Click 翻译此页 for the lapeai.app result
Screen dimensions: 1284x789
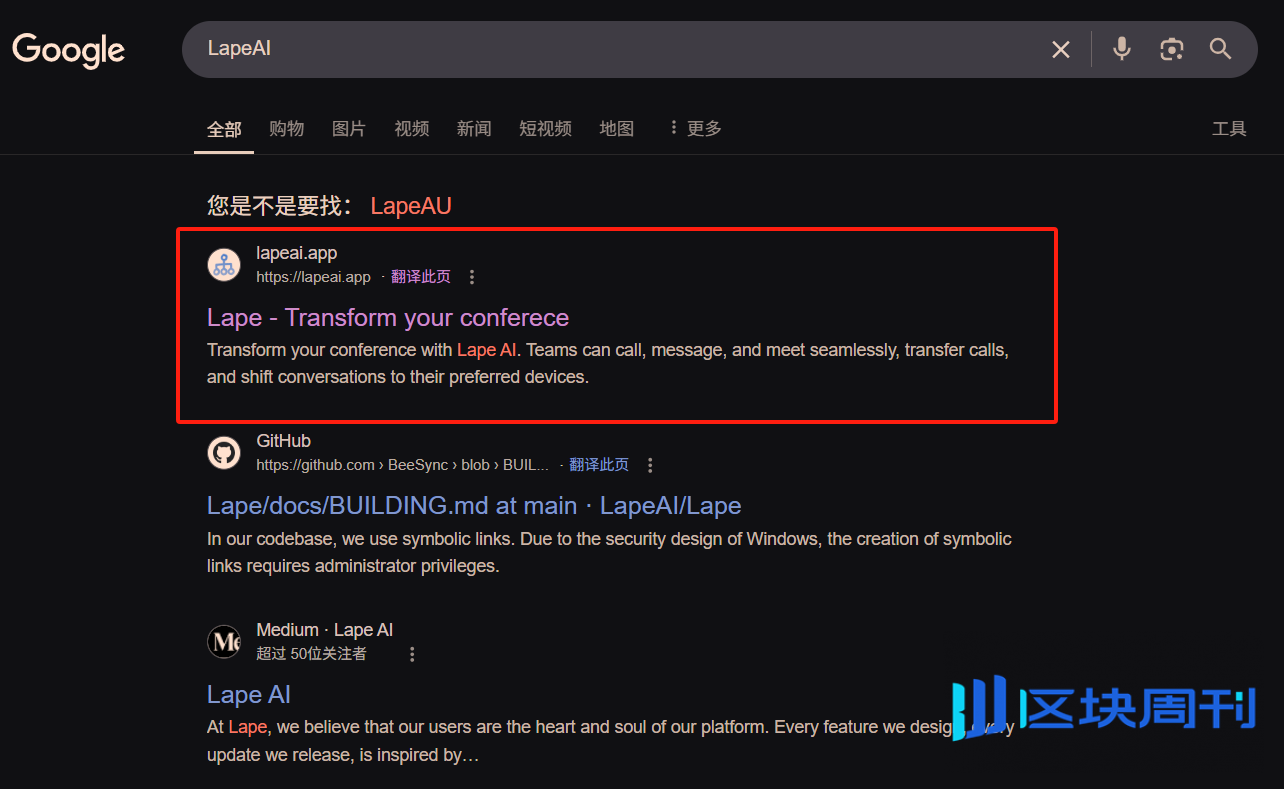coord(421,277)
